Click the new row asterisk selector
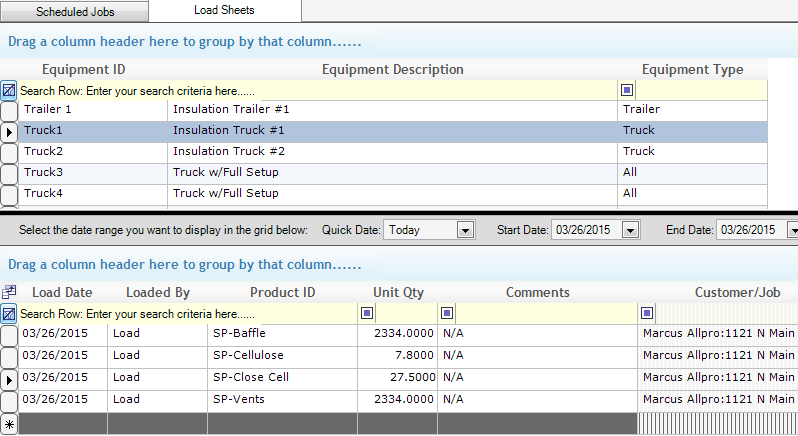Viewport: 798px width, 436px height. [9, 424]
